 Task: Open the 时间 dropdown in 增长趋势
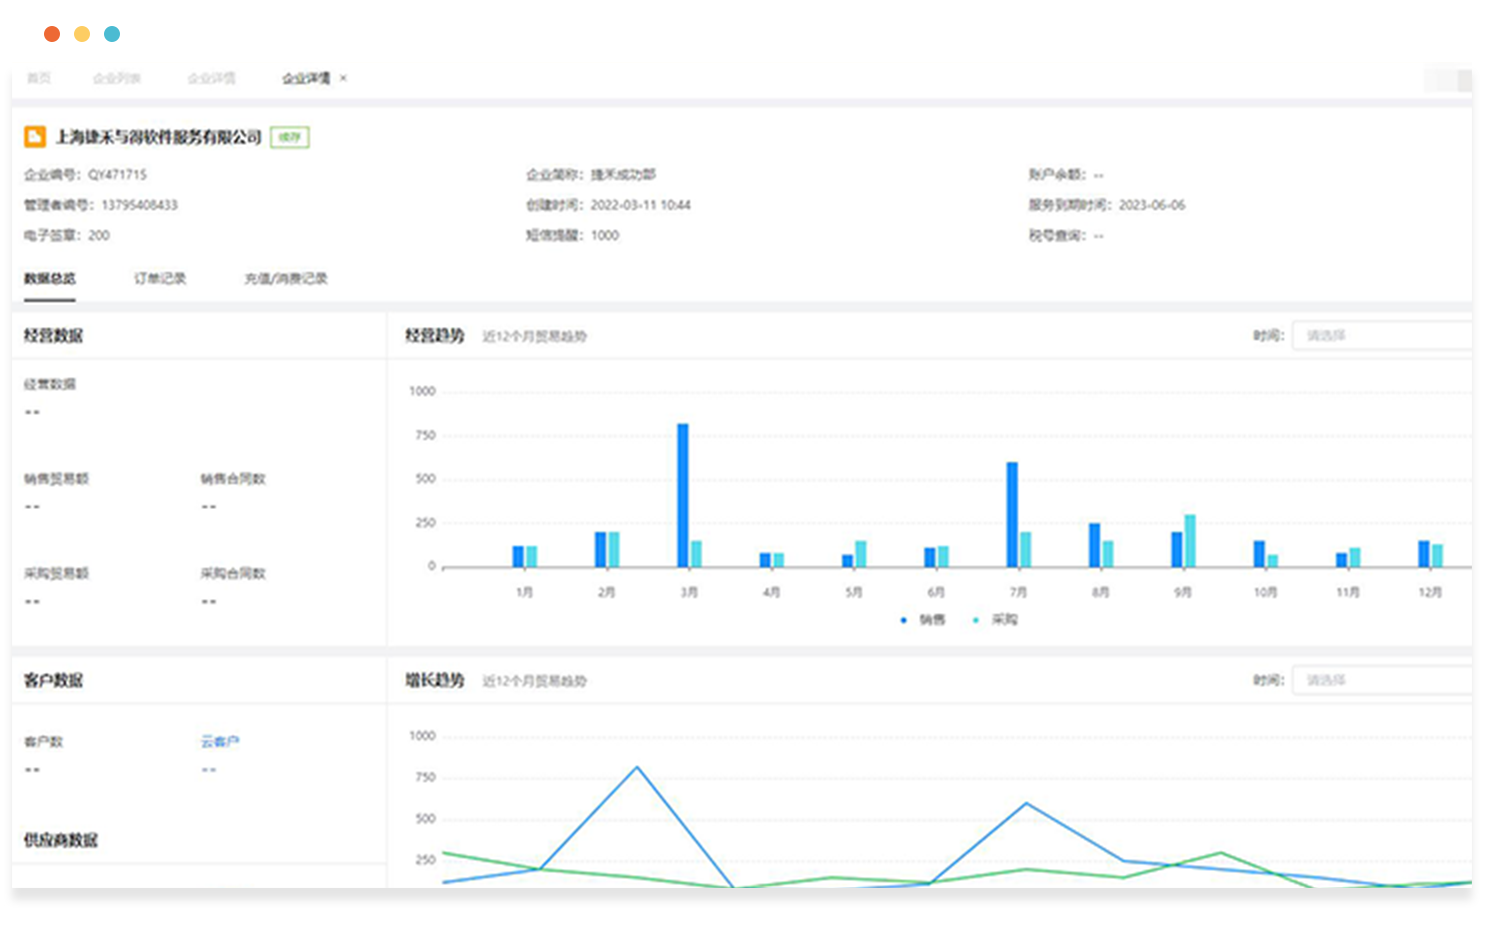tap(1382, 680)
